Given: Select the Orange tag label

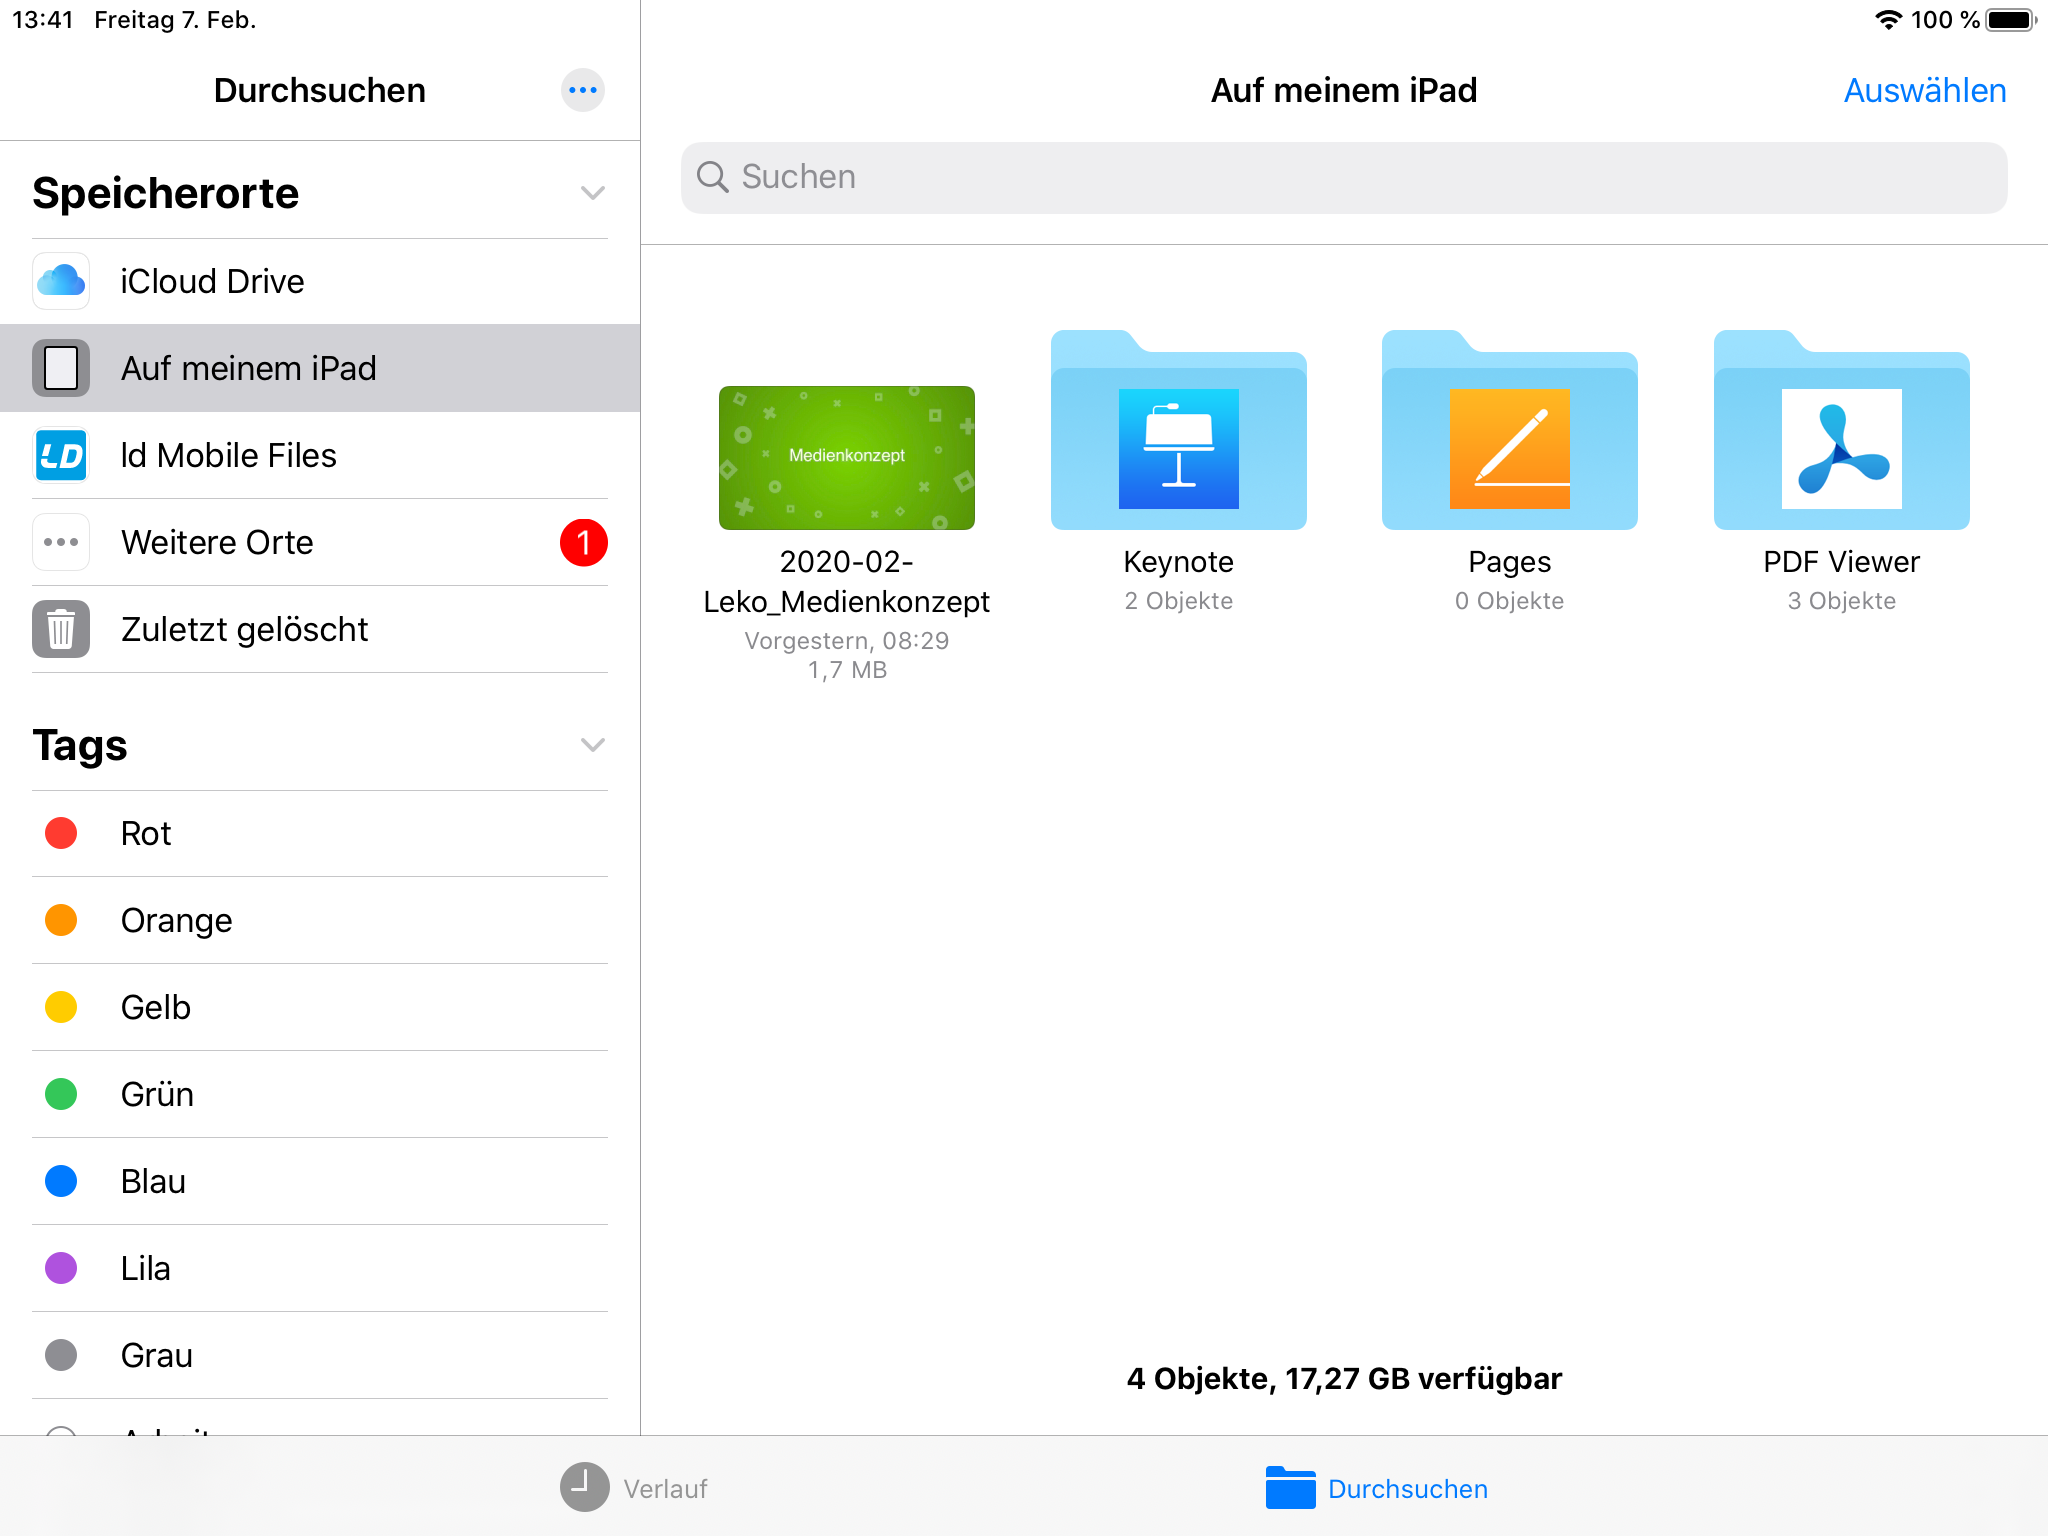Looking at the screenshot, I should tap(177, 920).
